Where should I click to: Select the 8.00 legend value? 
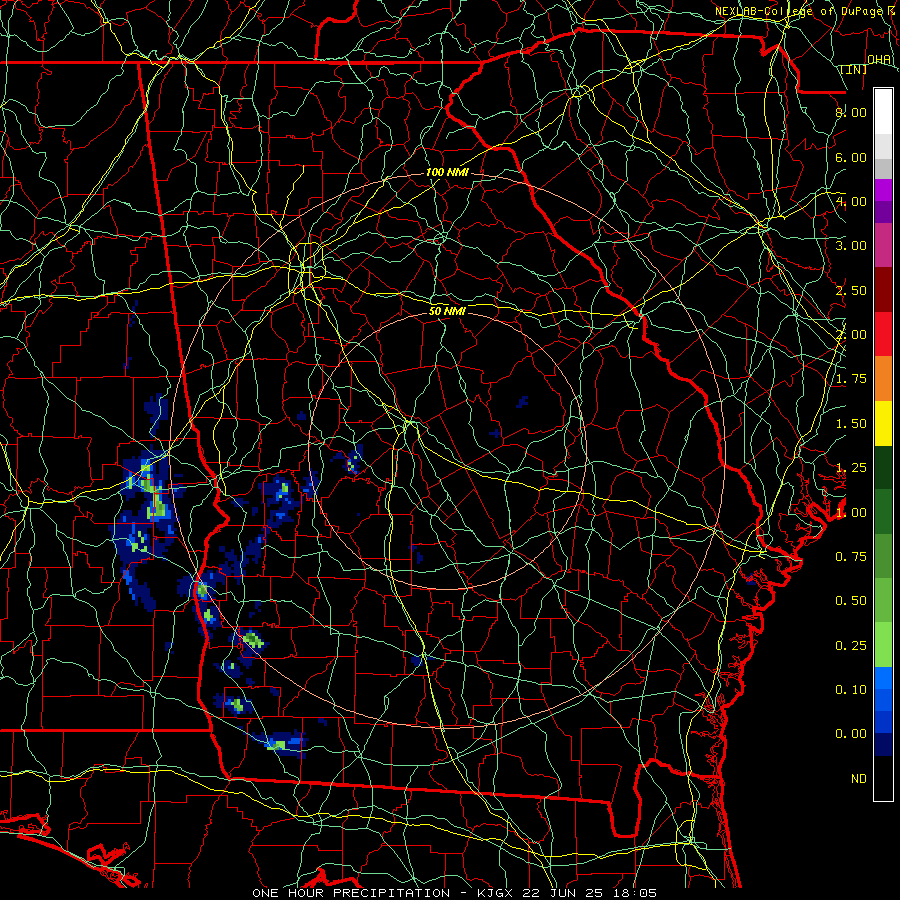point(851,112)
